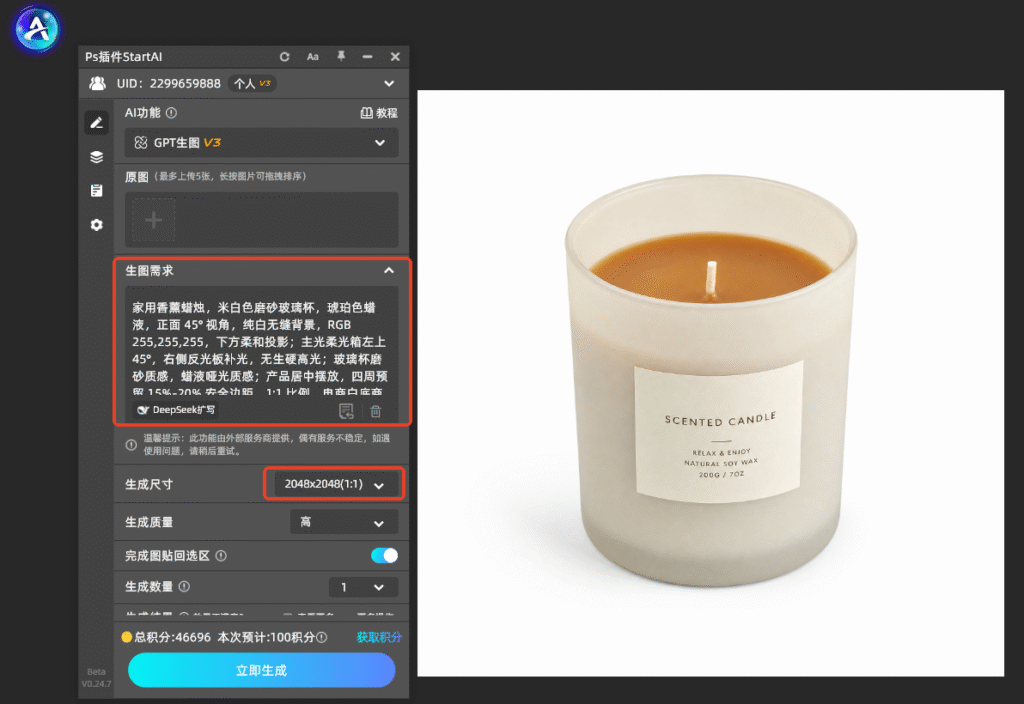Click the 生成尺寸 label
The image size is (1024, 704).
pos(149,485)
